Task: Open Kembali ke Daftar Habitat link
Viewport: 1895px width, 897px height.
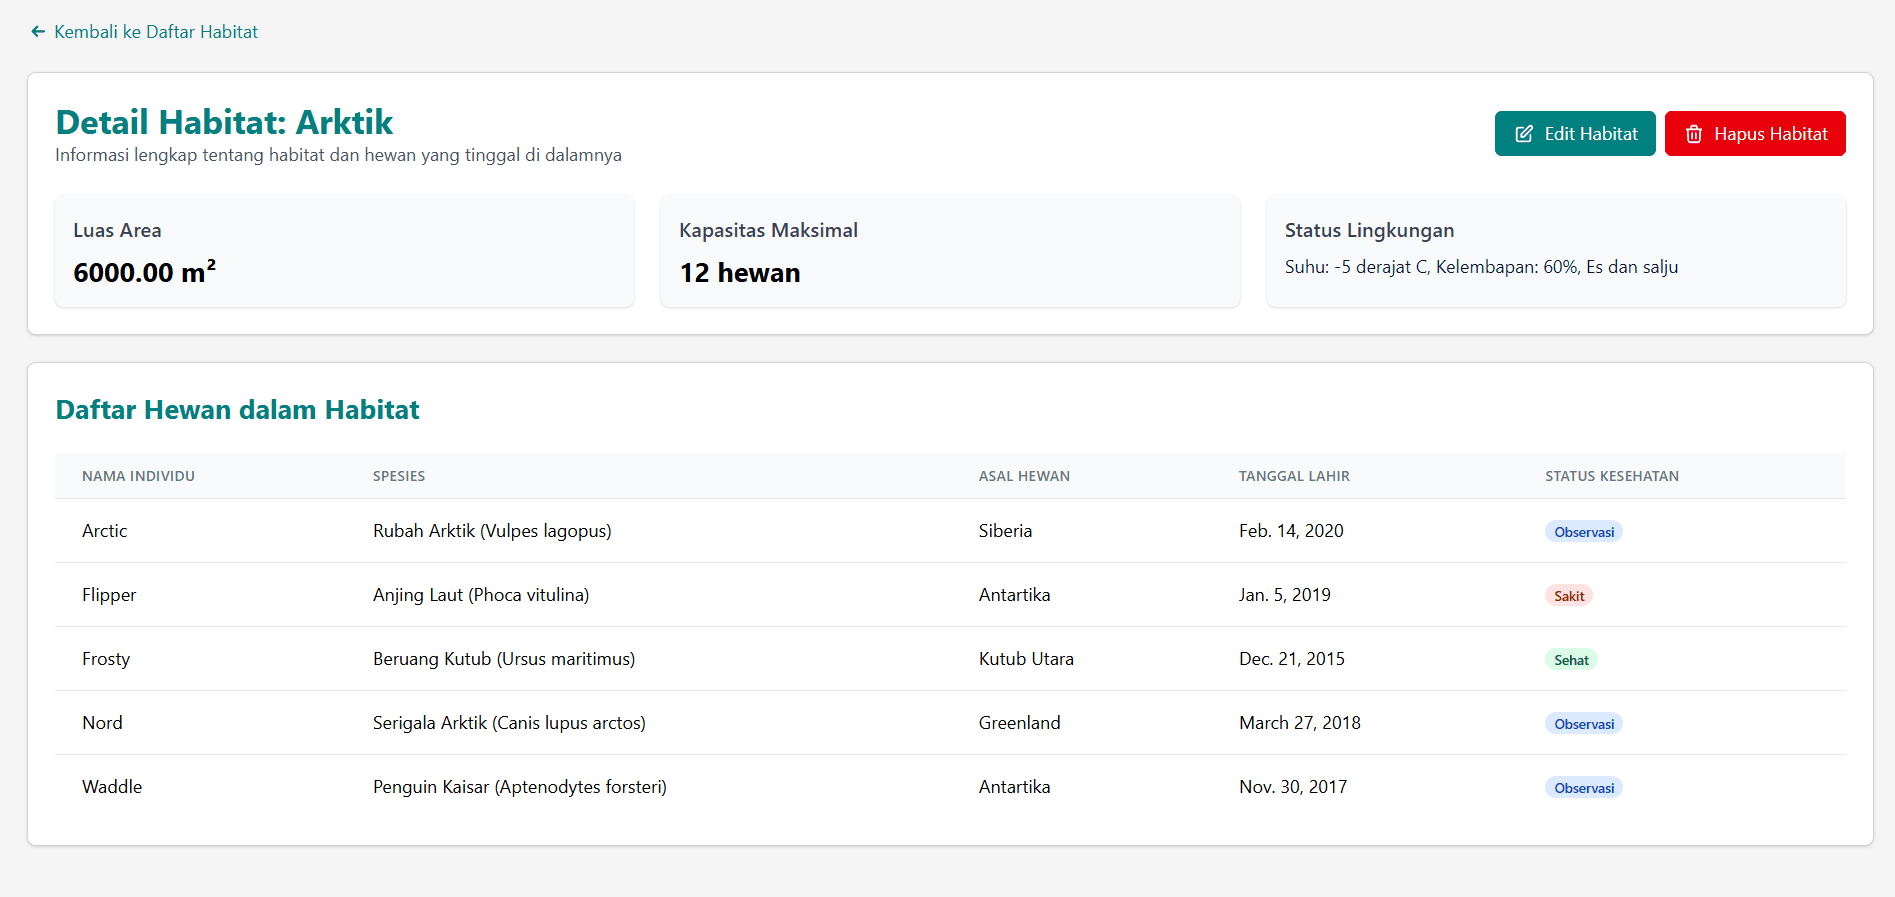Action: coord(155,32)
